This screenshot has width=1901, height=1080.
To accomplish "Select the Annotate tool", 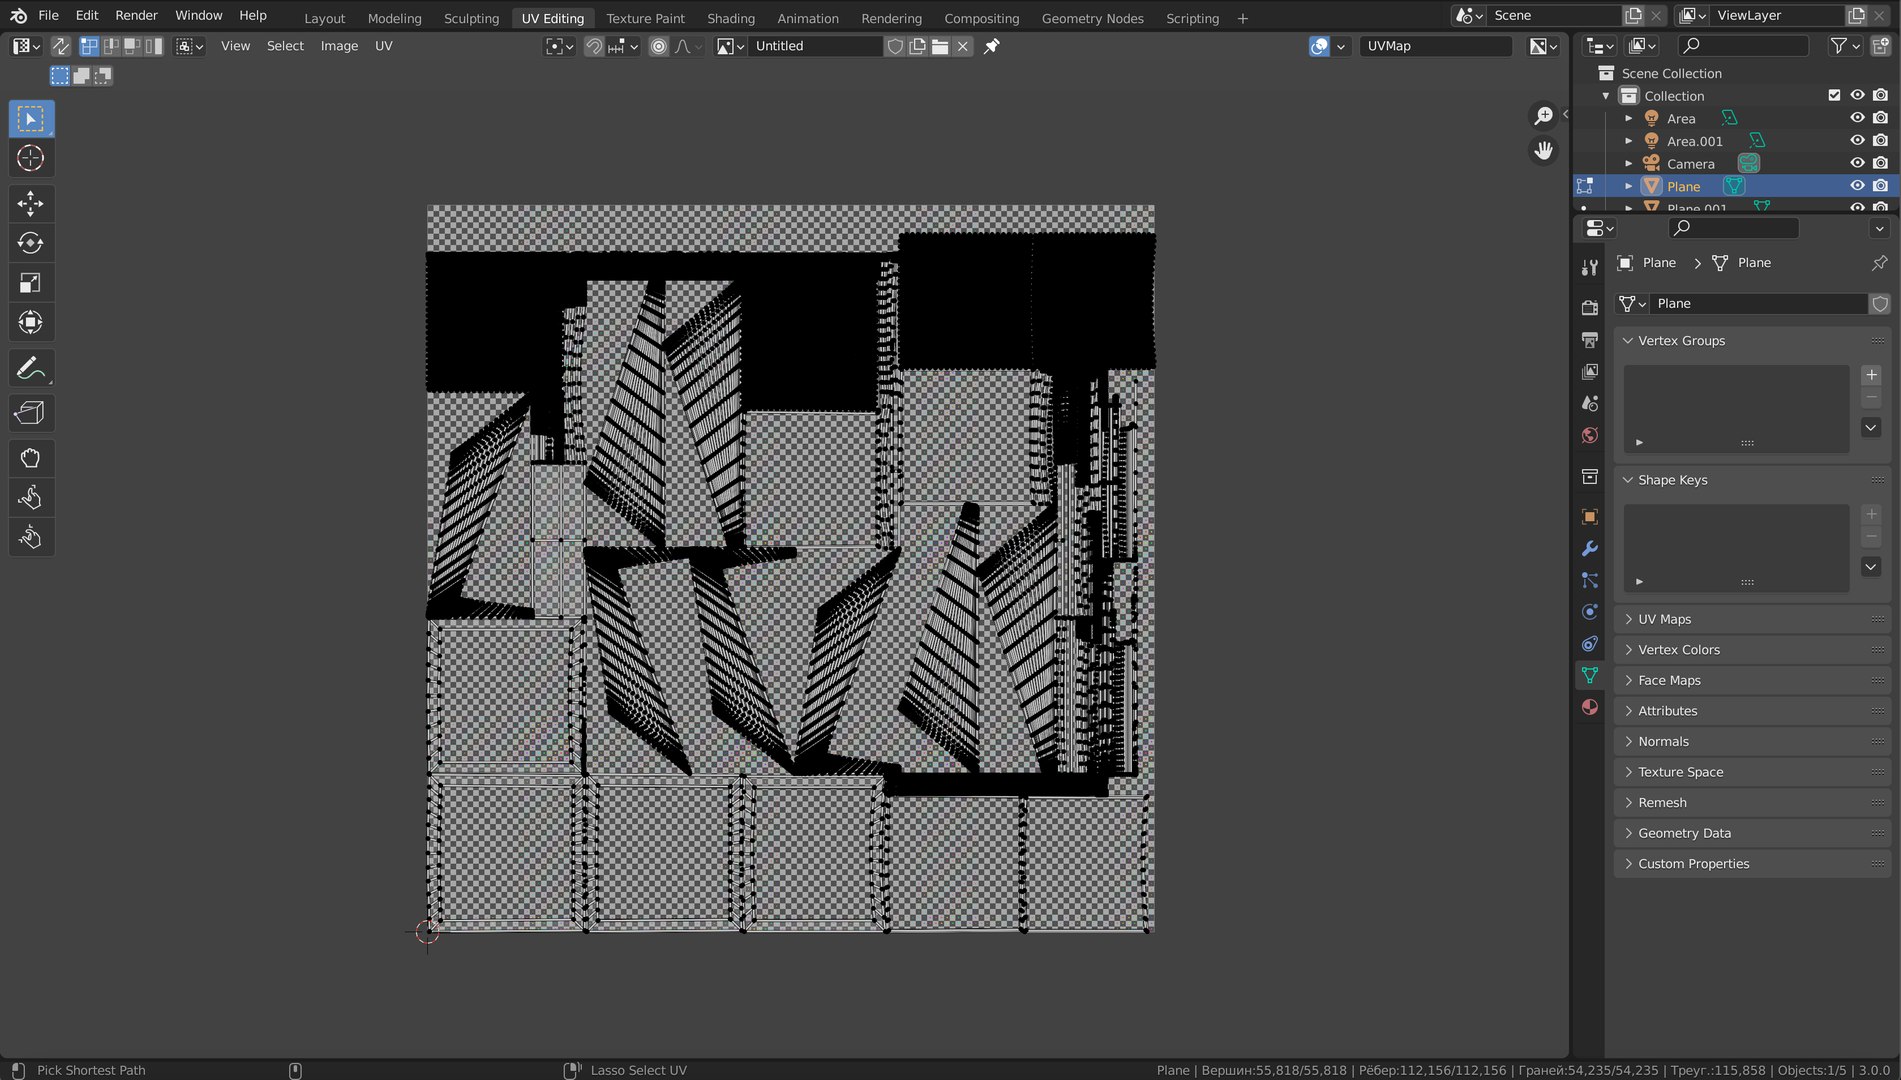I will 30,368.
